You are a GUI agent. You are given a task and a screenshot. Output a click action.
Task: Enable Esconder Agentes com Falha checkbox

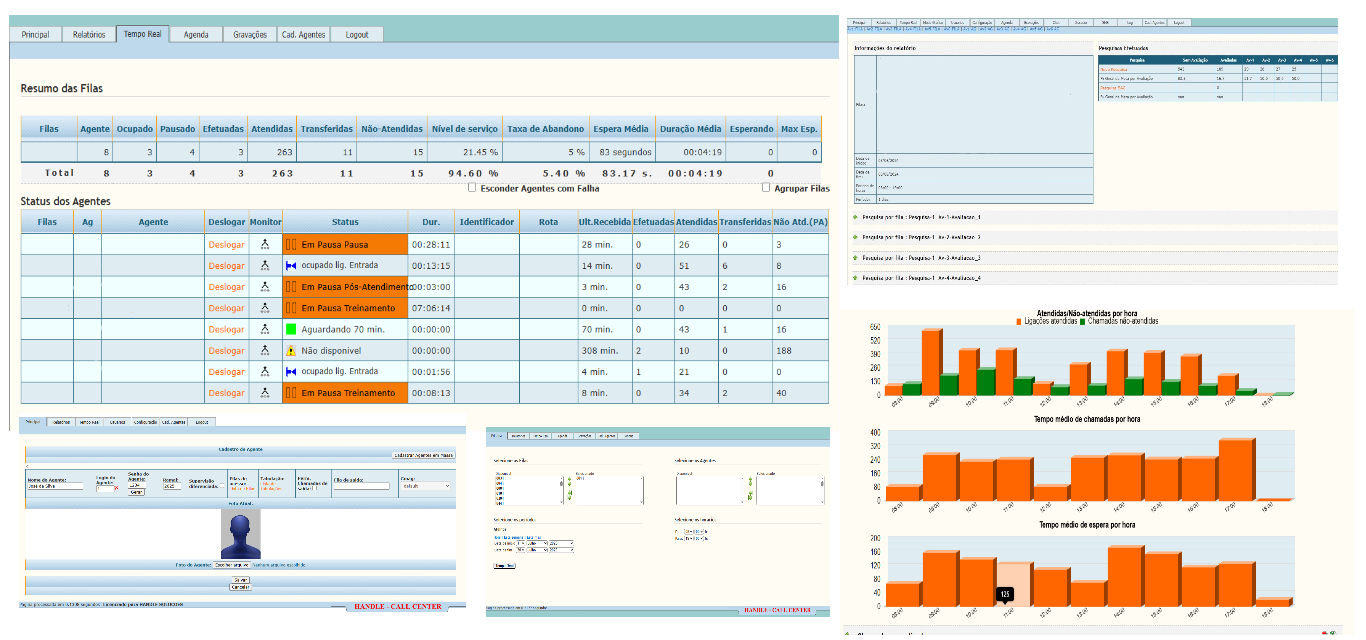point(473,187)
